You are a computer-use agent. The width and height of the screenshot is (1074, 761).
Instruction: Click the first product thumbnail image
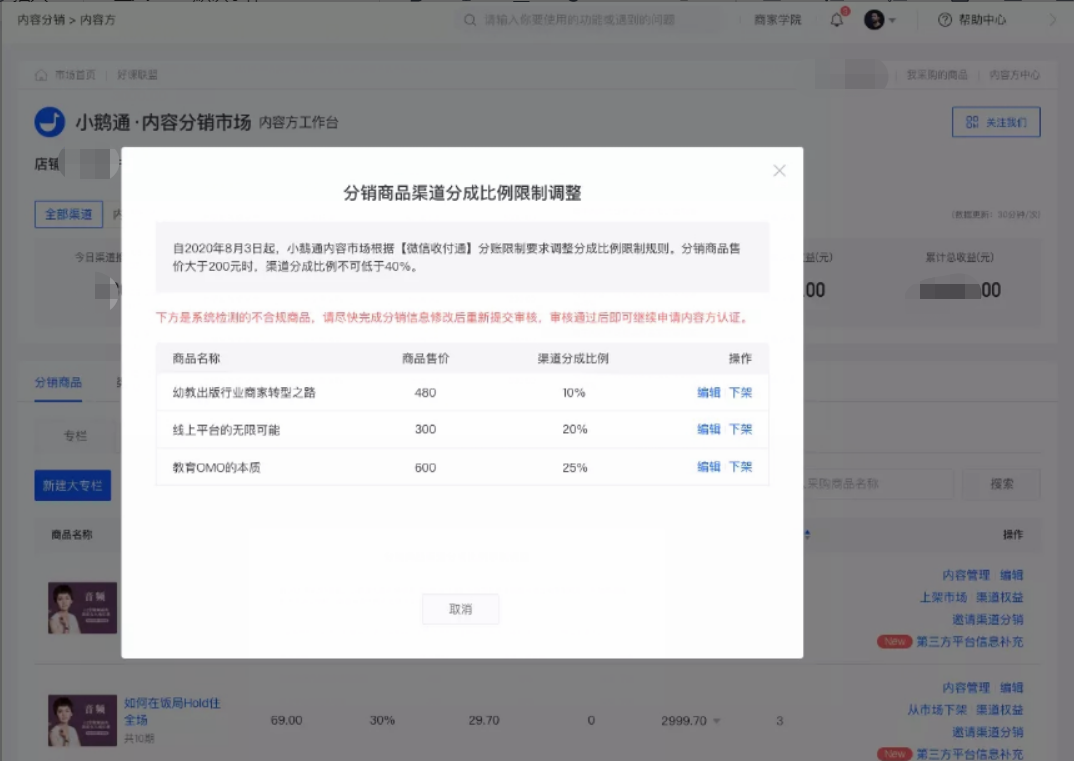click(82, 608)
